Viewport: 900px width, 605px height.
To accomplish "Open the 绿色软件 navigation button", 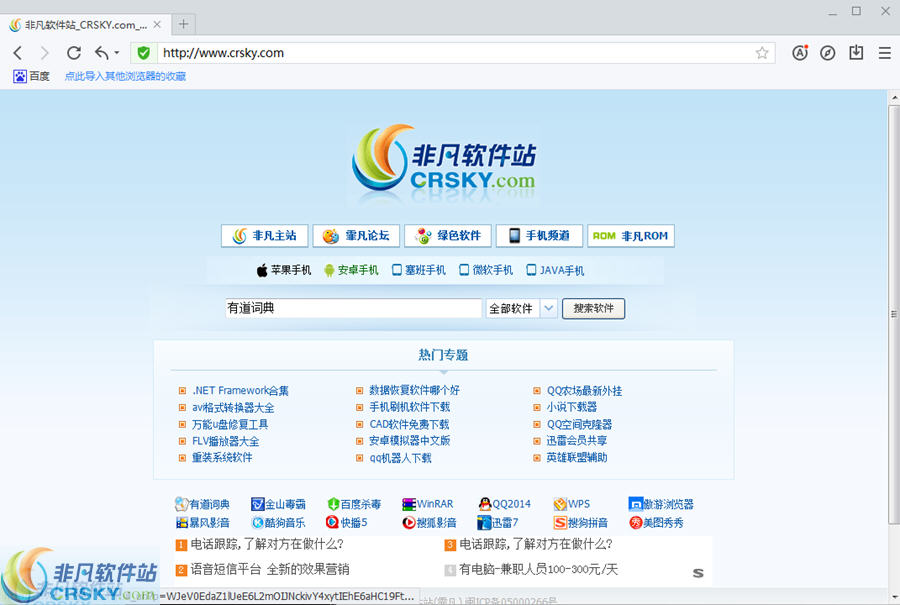I will pyautogui.click(x=448, y=236).
